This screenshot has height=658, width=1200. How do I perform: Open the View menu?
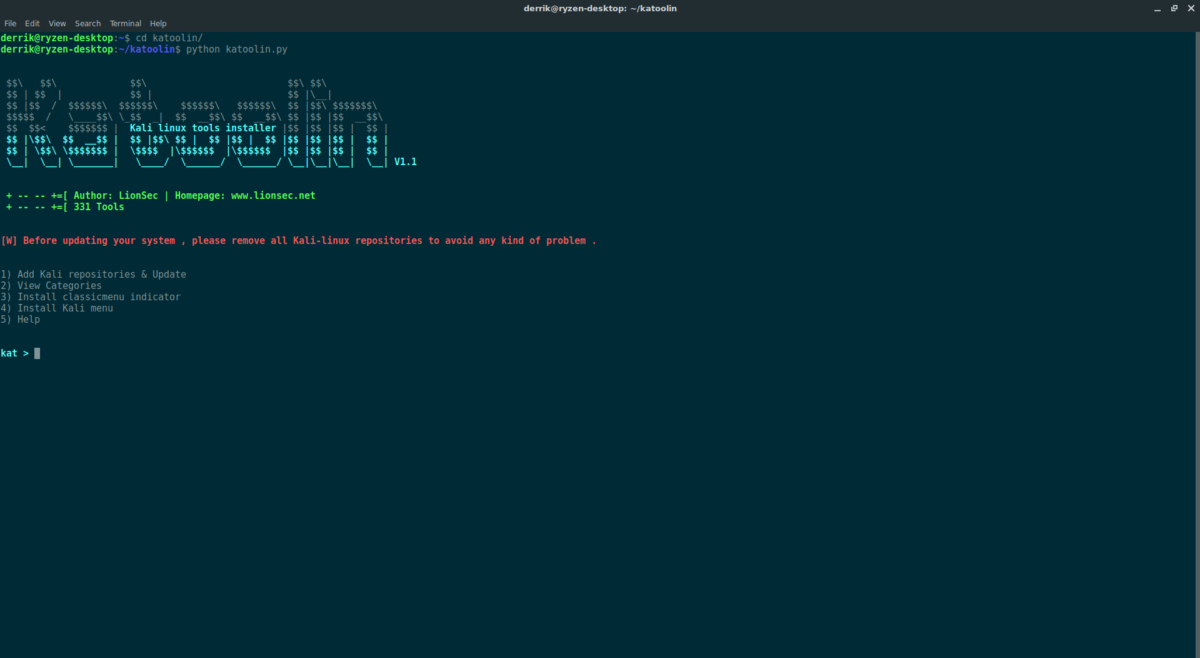click(57, 23)
